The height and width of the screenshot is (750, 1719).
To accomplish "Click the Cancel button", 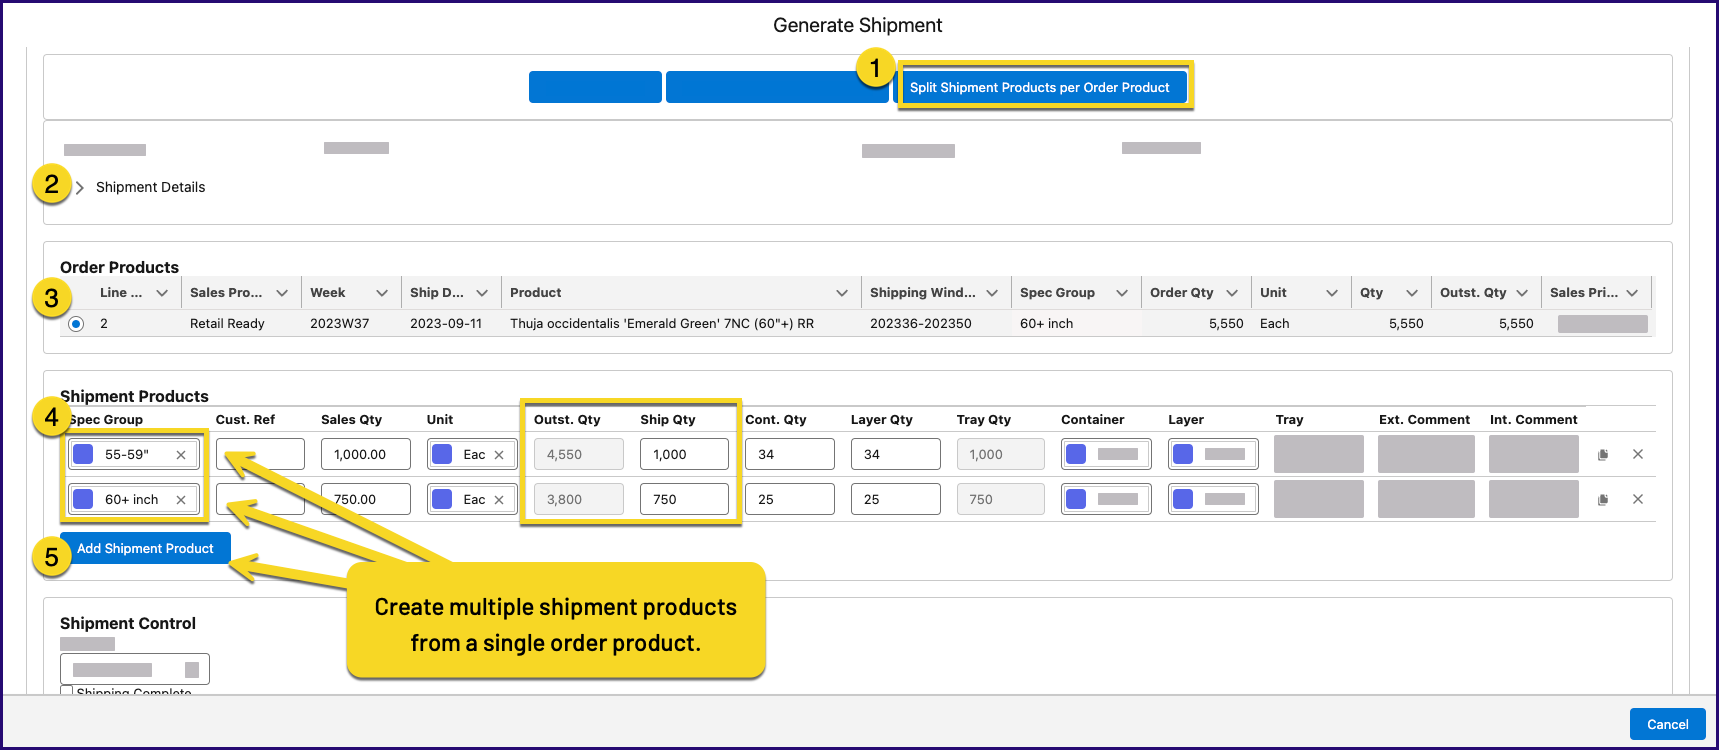I will point(1668,724).
